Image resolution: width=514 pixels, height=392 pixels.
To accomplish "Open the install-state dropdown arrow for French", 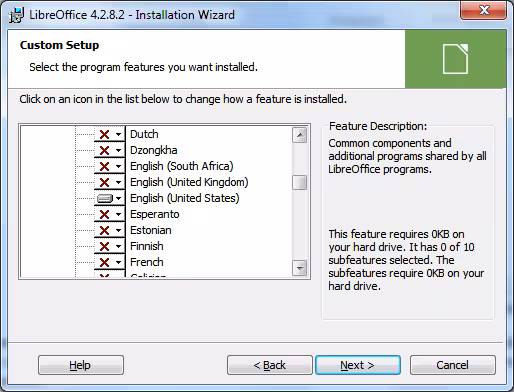I will [118, 263].
